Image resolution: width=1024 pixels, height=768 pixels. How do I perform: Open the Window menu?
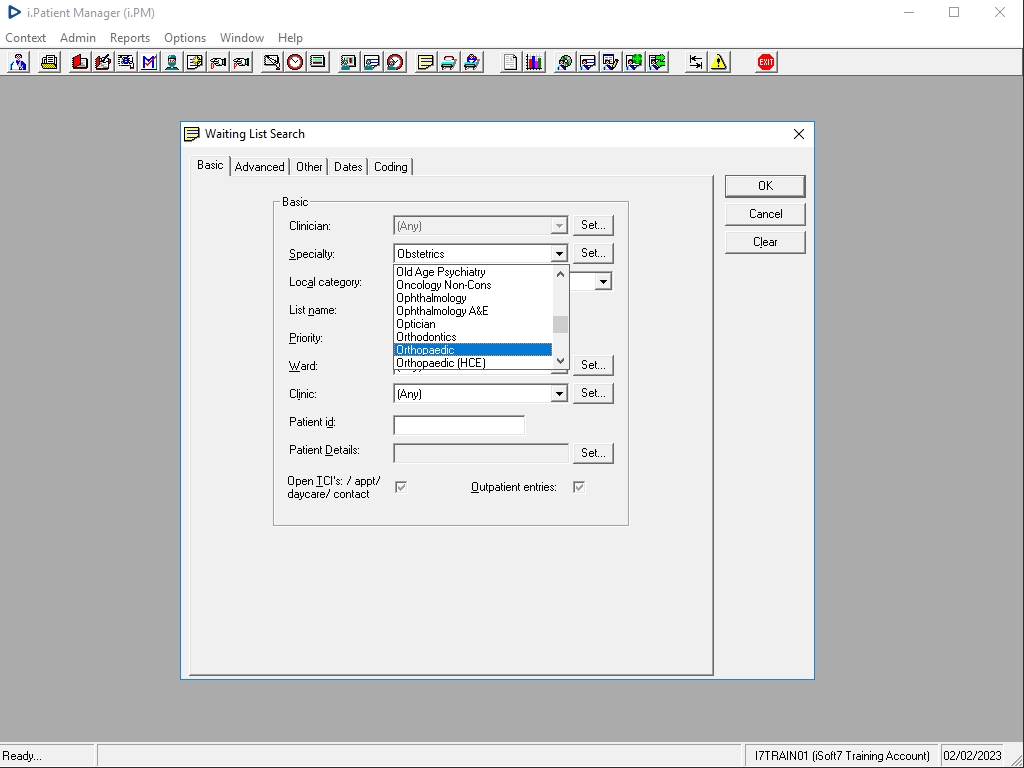242,38
